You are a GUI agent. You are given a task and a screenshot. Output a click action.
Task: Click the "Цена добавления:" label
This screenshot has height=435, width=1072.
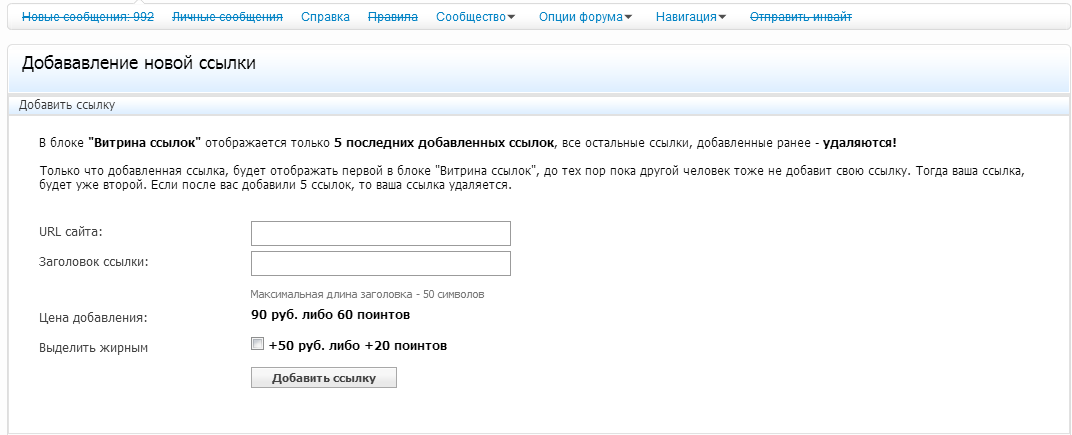click(x=93, y=318)
